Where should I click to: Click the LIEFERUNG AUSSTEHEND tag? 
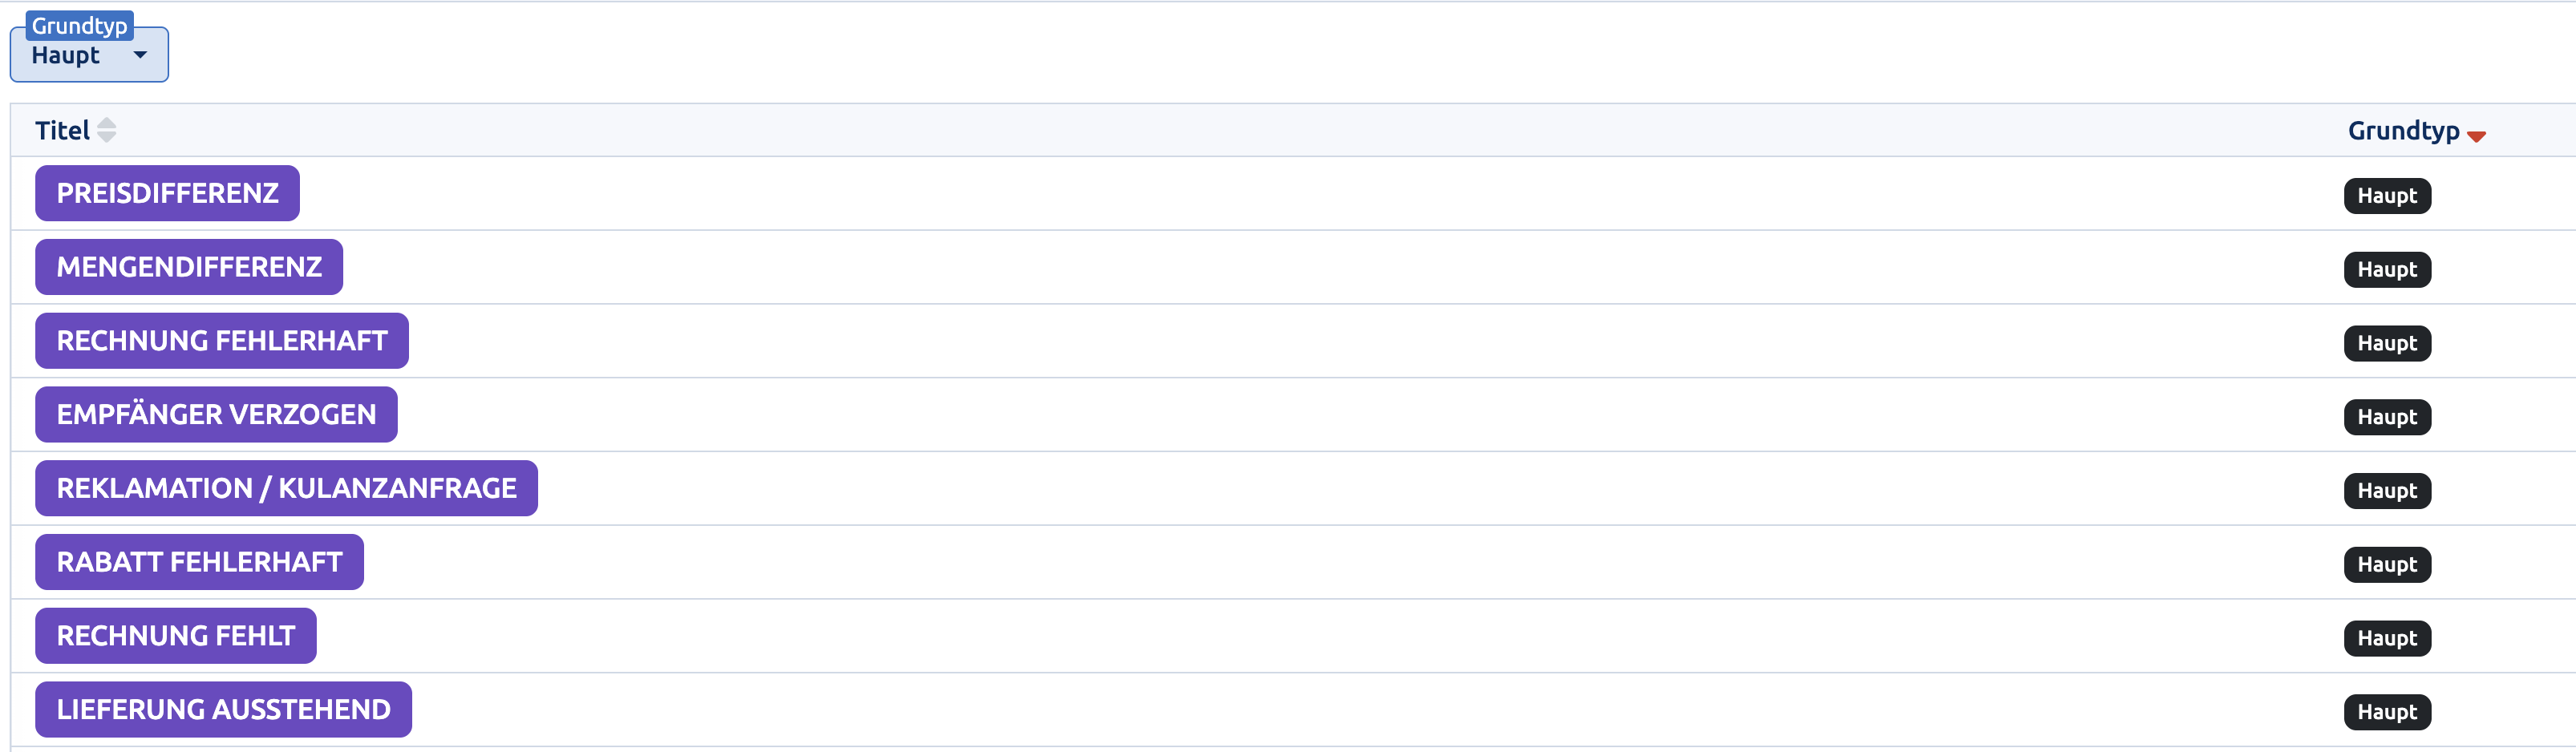[x=223, y=710]
